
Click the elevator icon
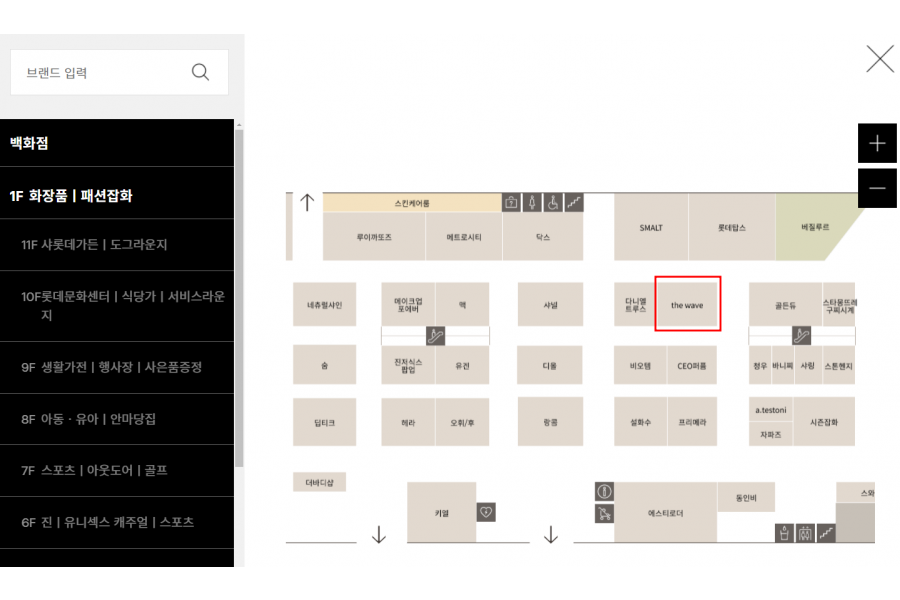(805, 533)
